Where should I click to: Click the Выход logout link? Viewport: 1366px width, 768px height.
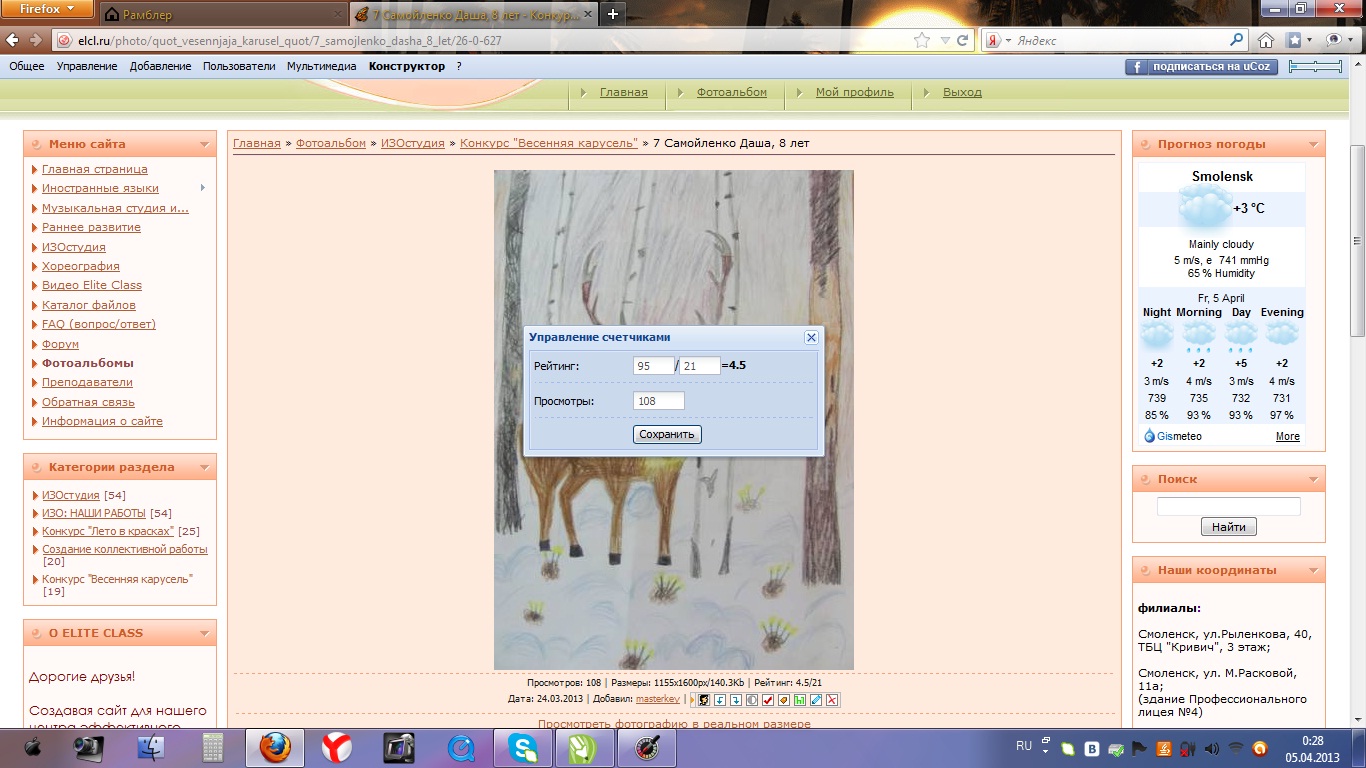point(962,92)
